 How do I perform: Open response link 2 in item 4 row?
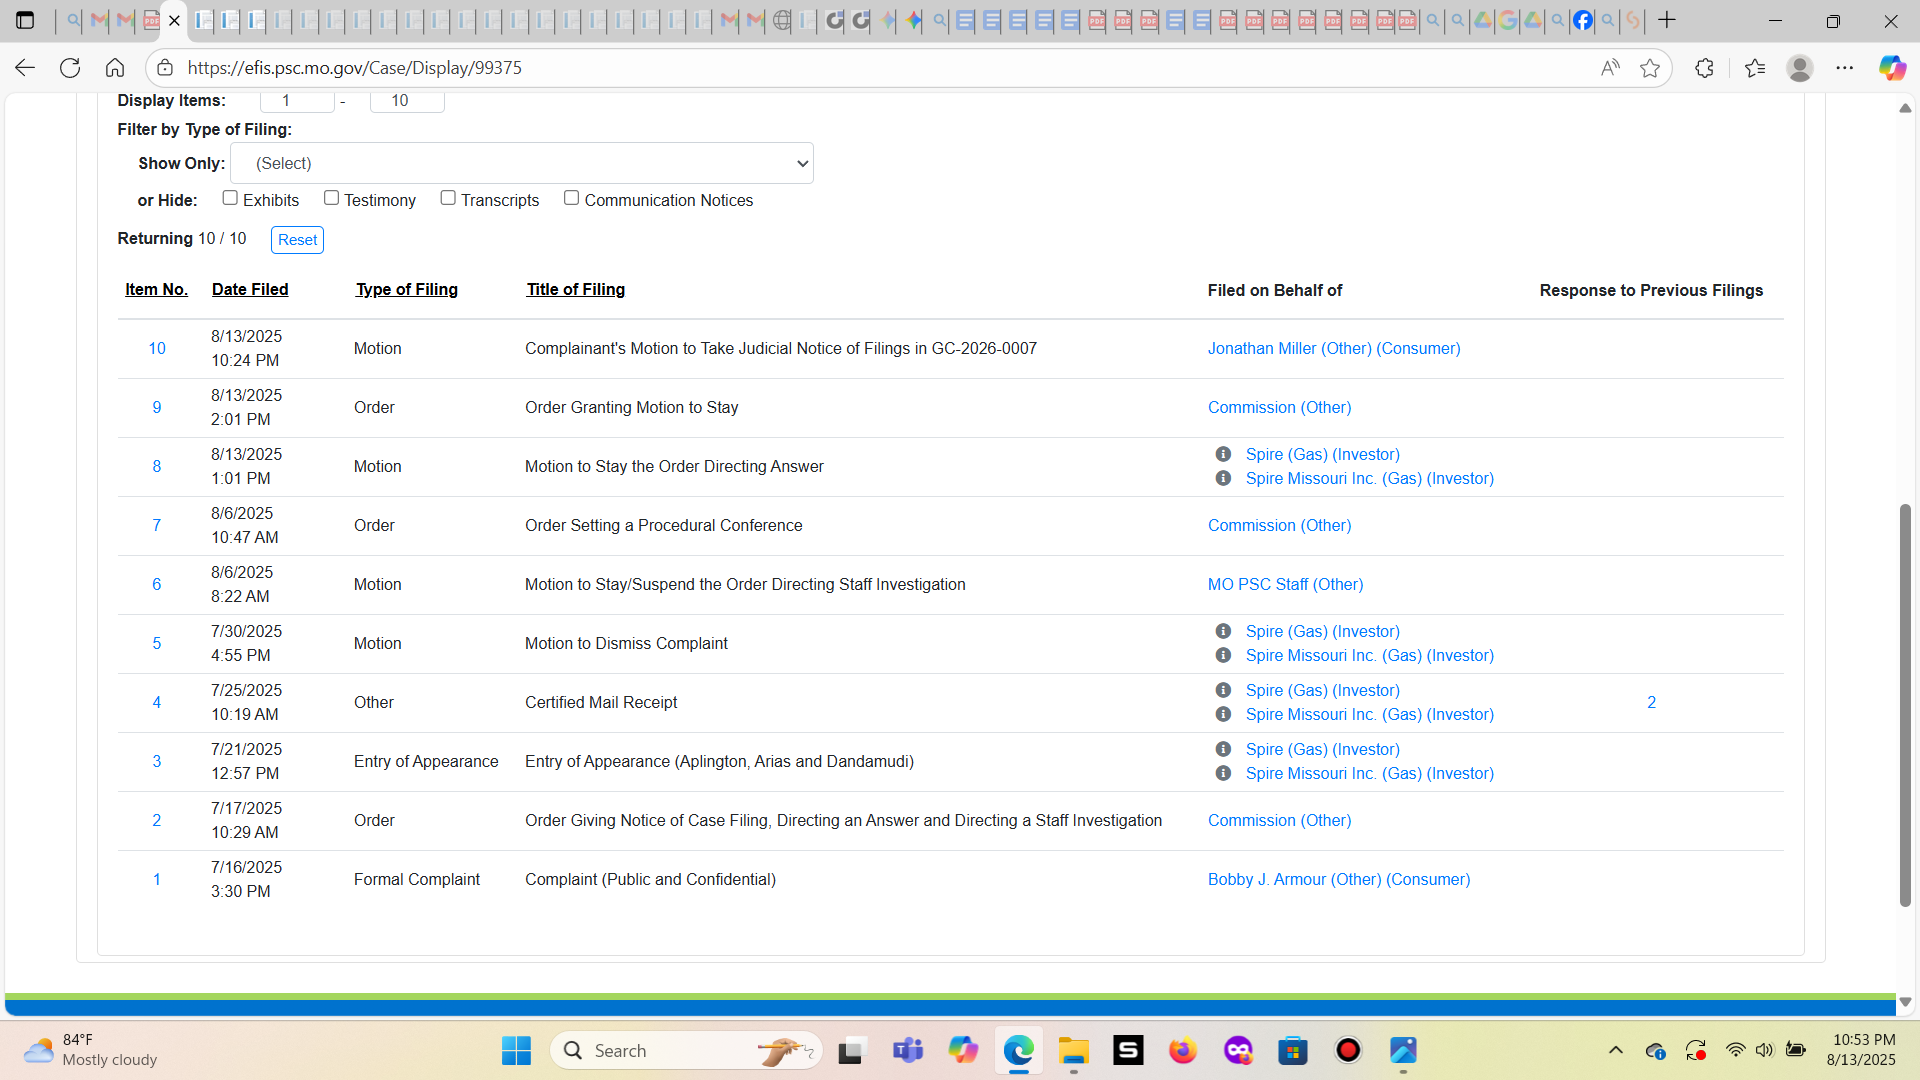click(x=1652, y=703)
